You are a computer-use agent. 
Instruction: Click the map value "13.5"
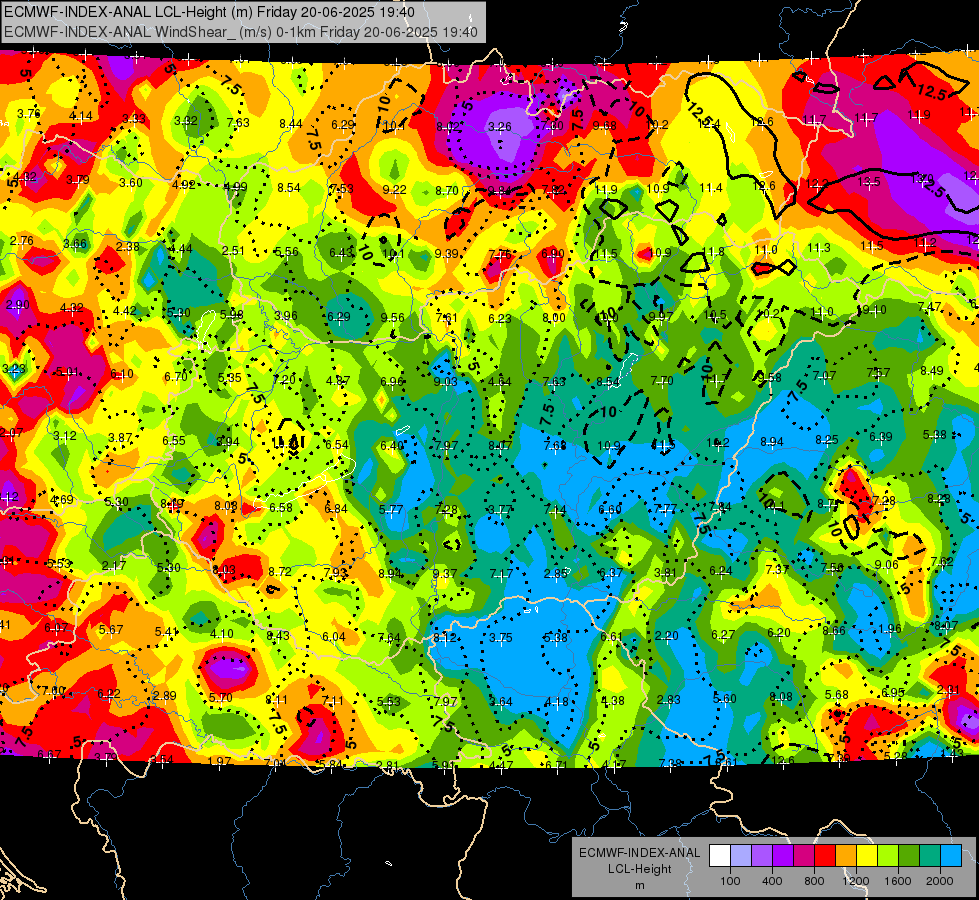[869, 182]
